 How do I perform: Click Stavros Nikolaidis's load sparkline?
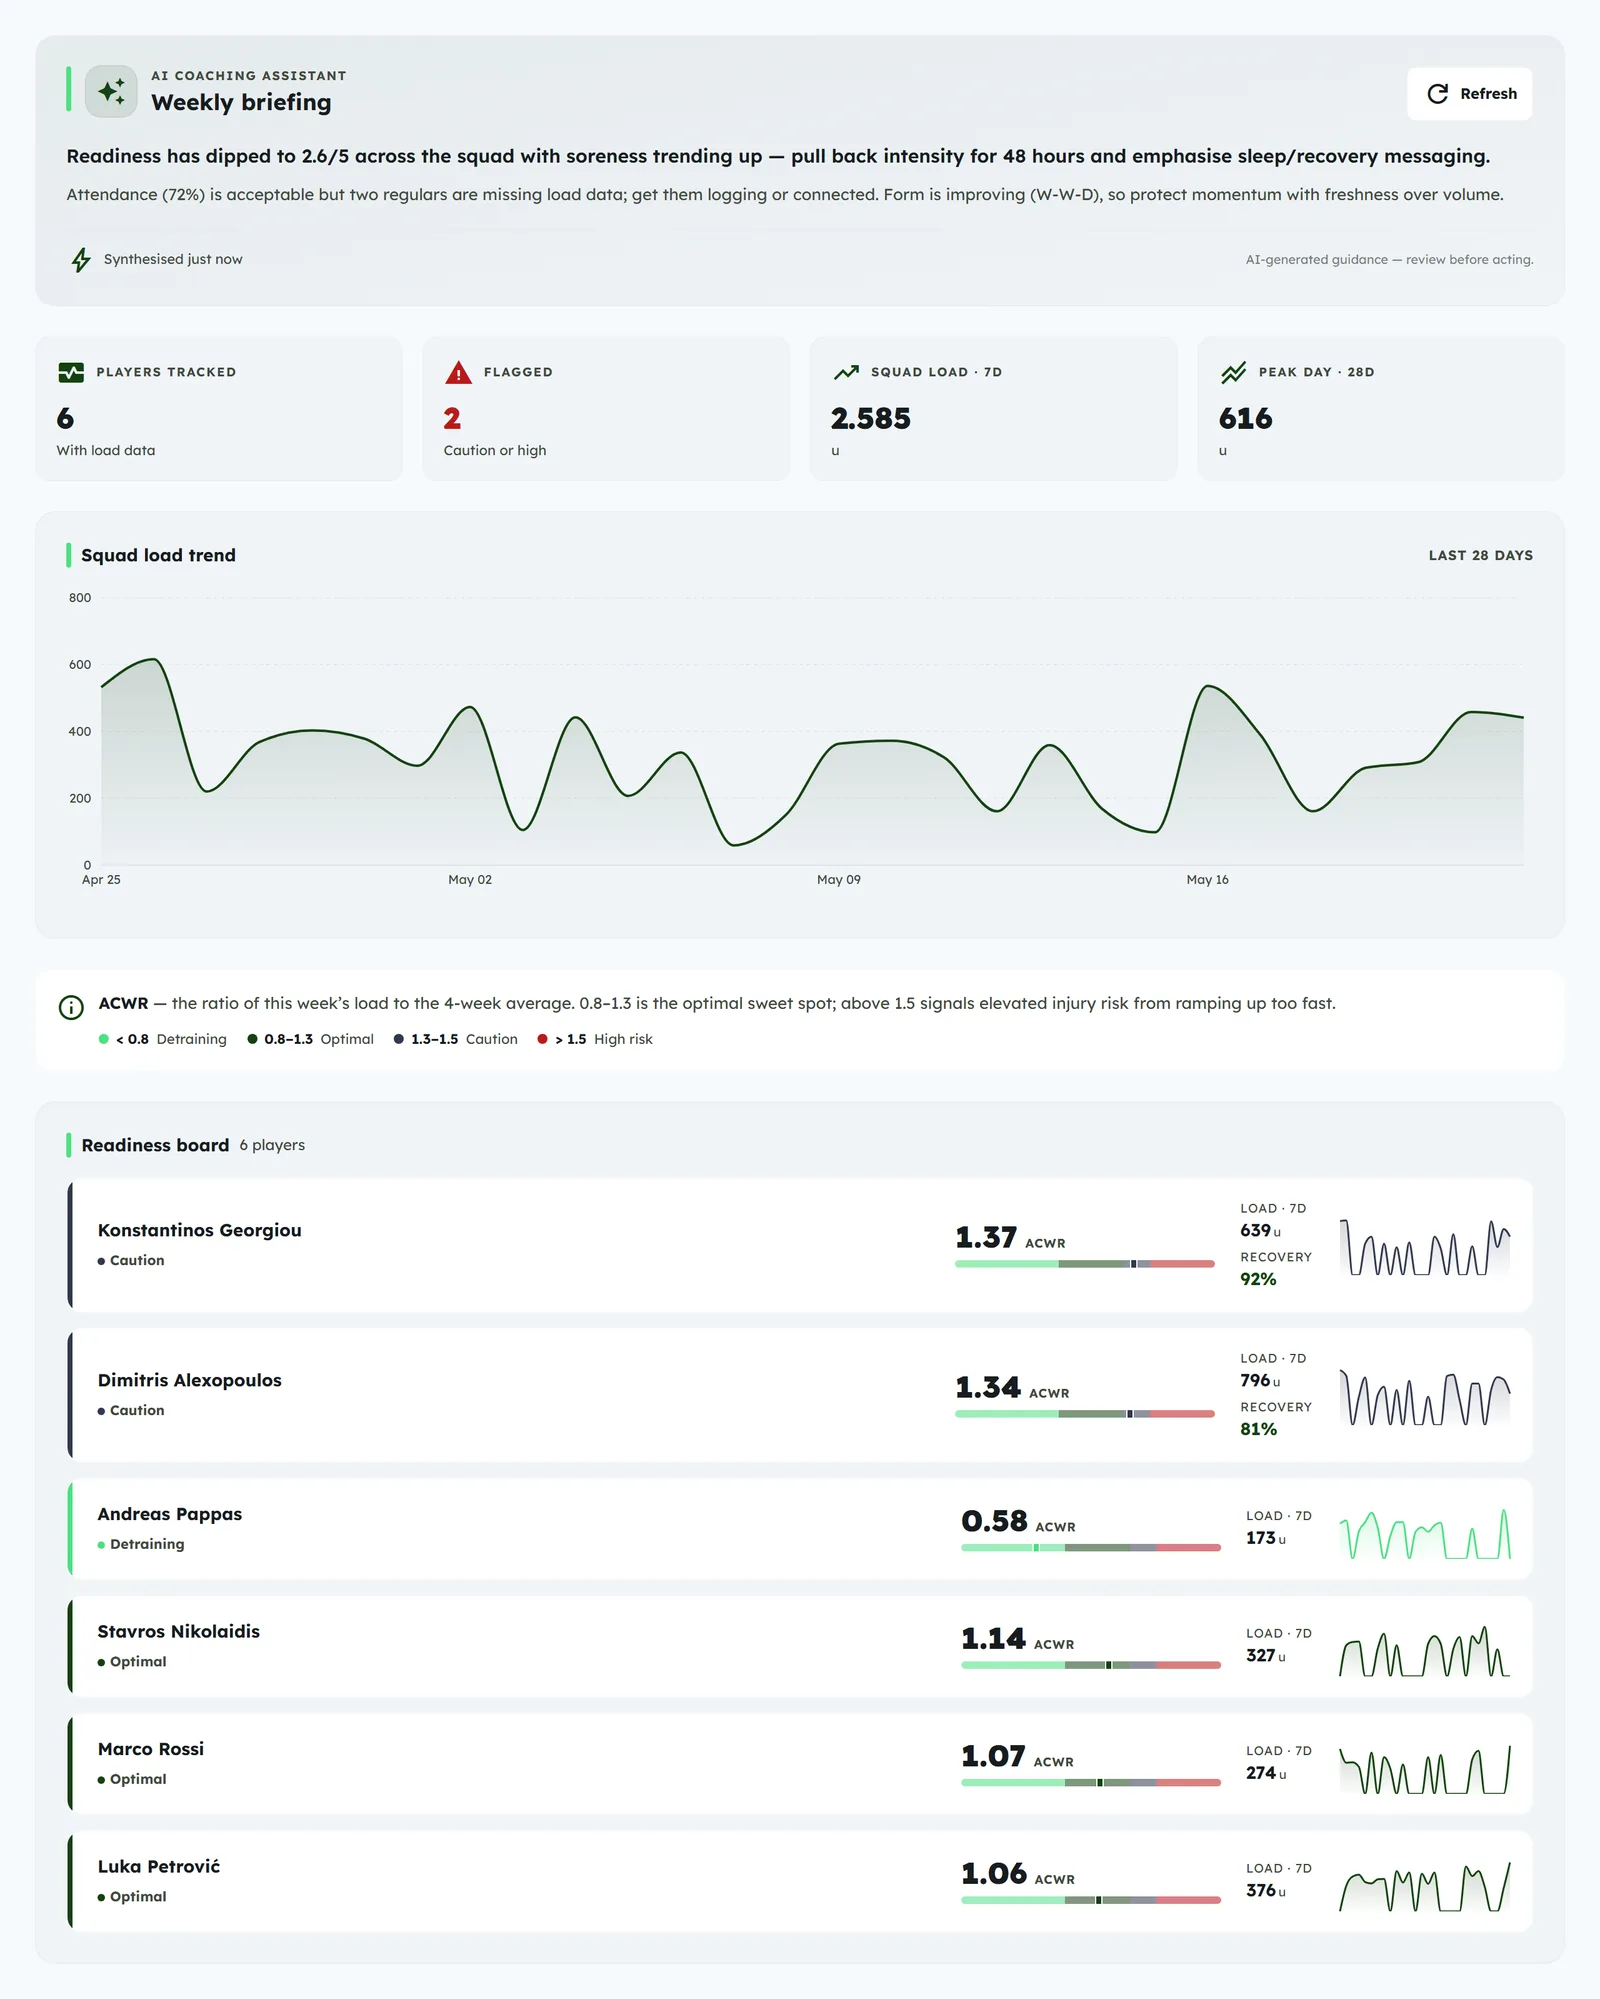[x=1425, y=1650]
